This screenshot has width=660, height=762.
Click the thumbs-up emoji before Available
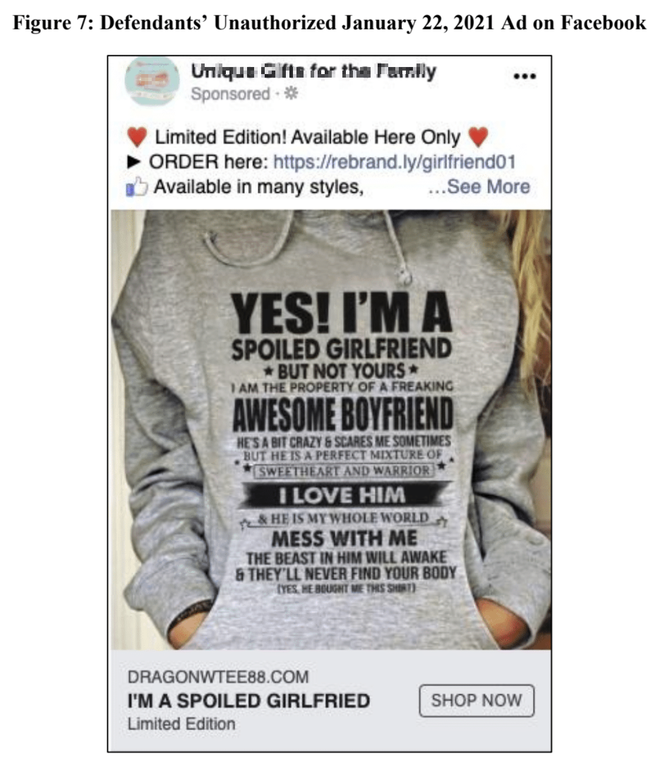coord(135,187)
